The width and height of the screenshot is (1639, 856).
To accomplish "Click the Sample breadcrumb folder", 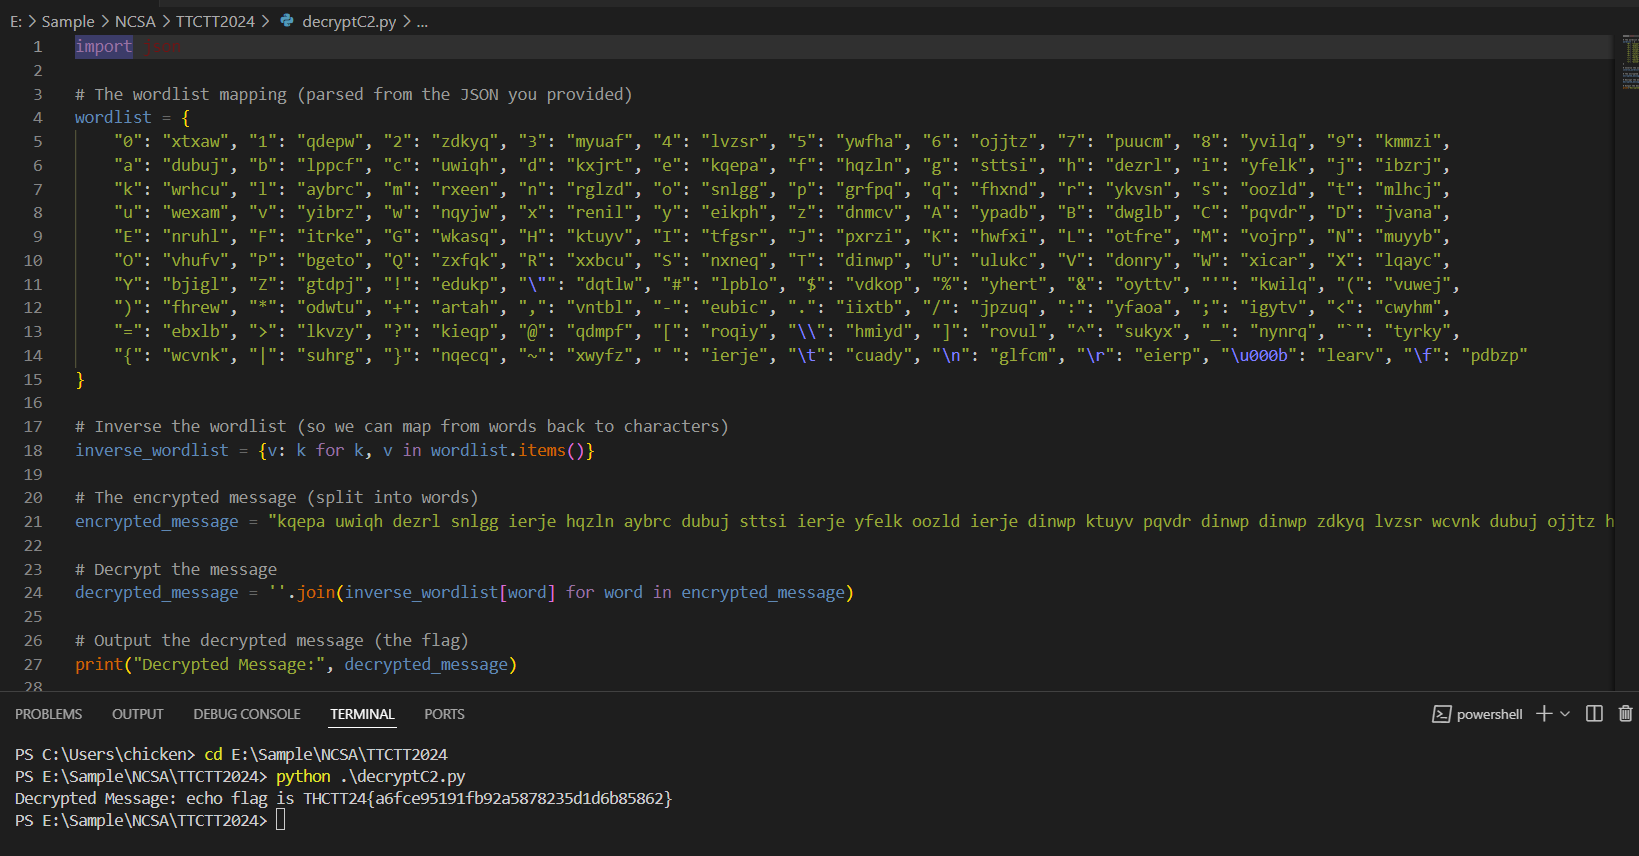I will point(68,21).
